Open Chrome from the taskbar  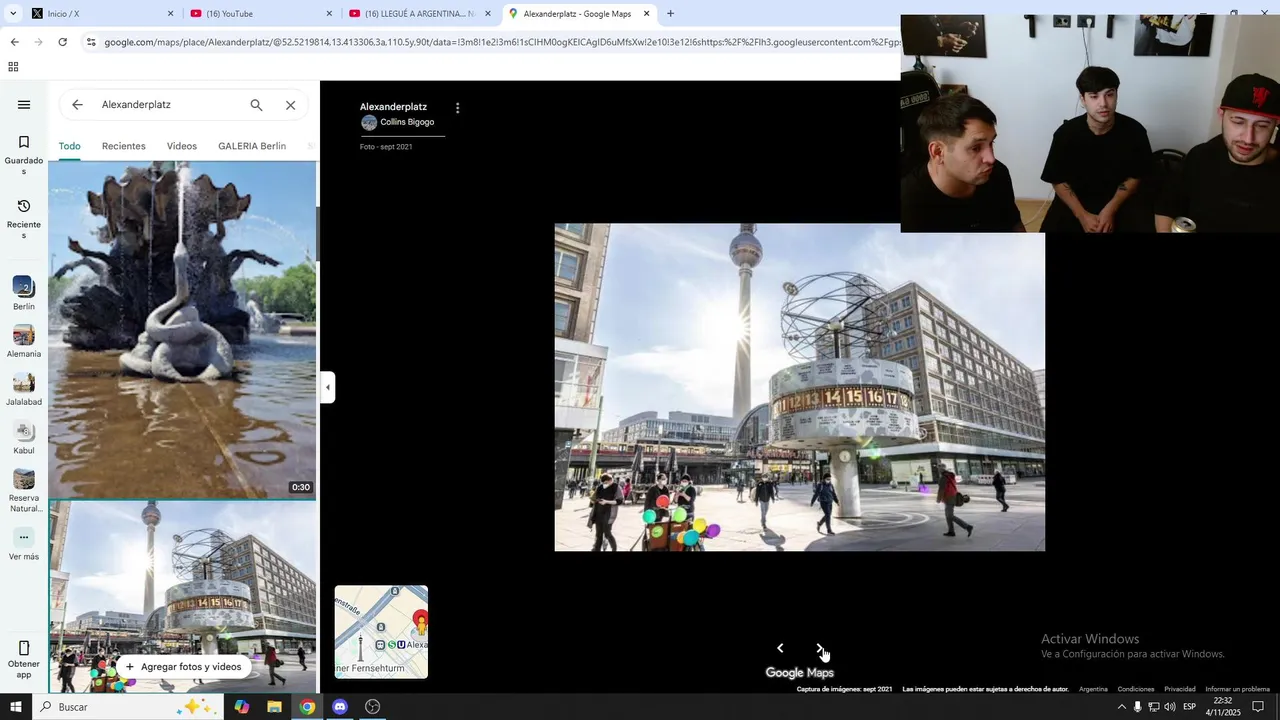[x=307, y=707]
